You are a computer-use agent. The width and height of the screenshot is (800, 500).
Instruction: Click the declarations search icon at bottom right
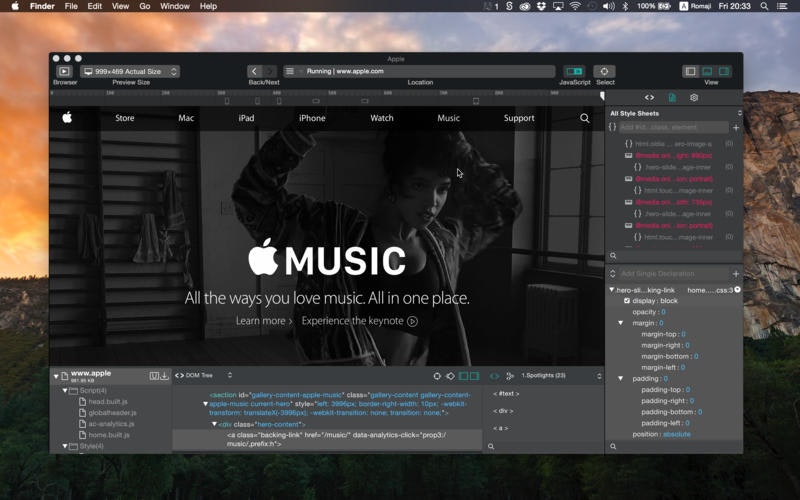click(613, 446)
